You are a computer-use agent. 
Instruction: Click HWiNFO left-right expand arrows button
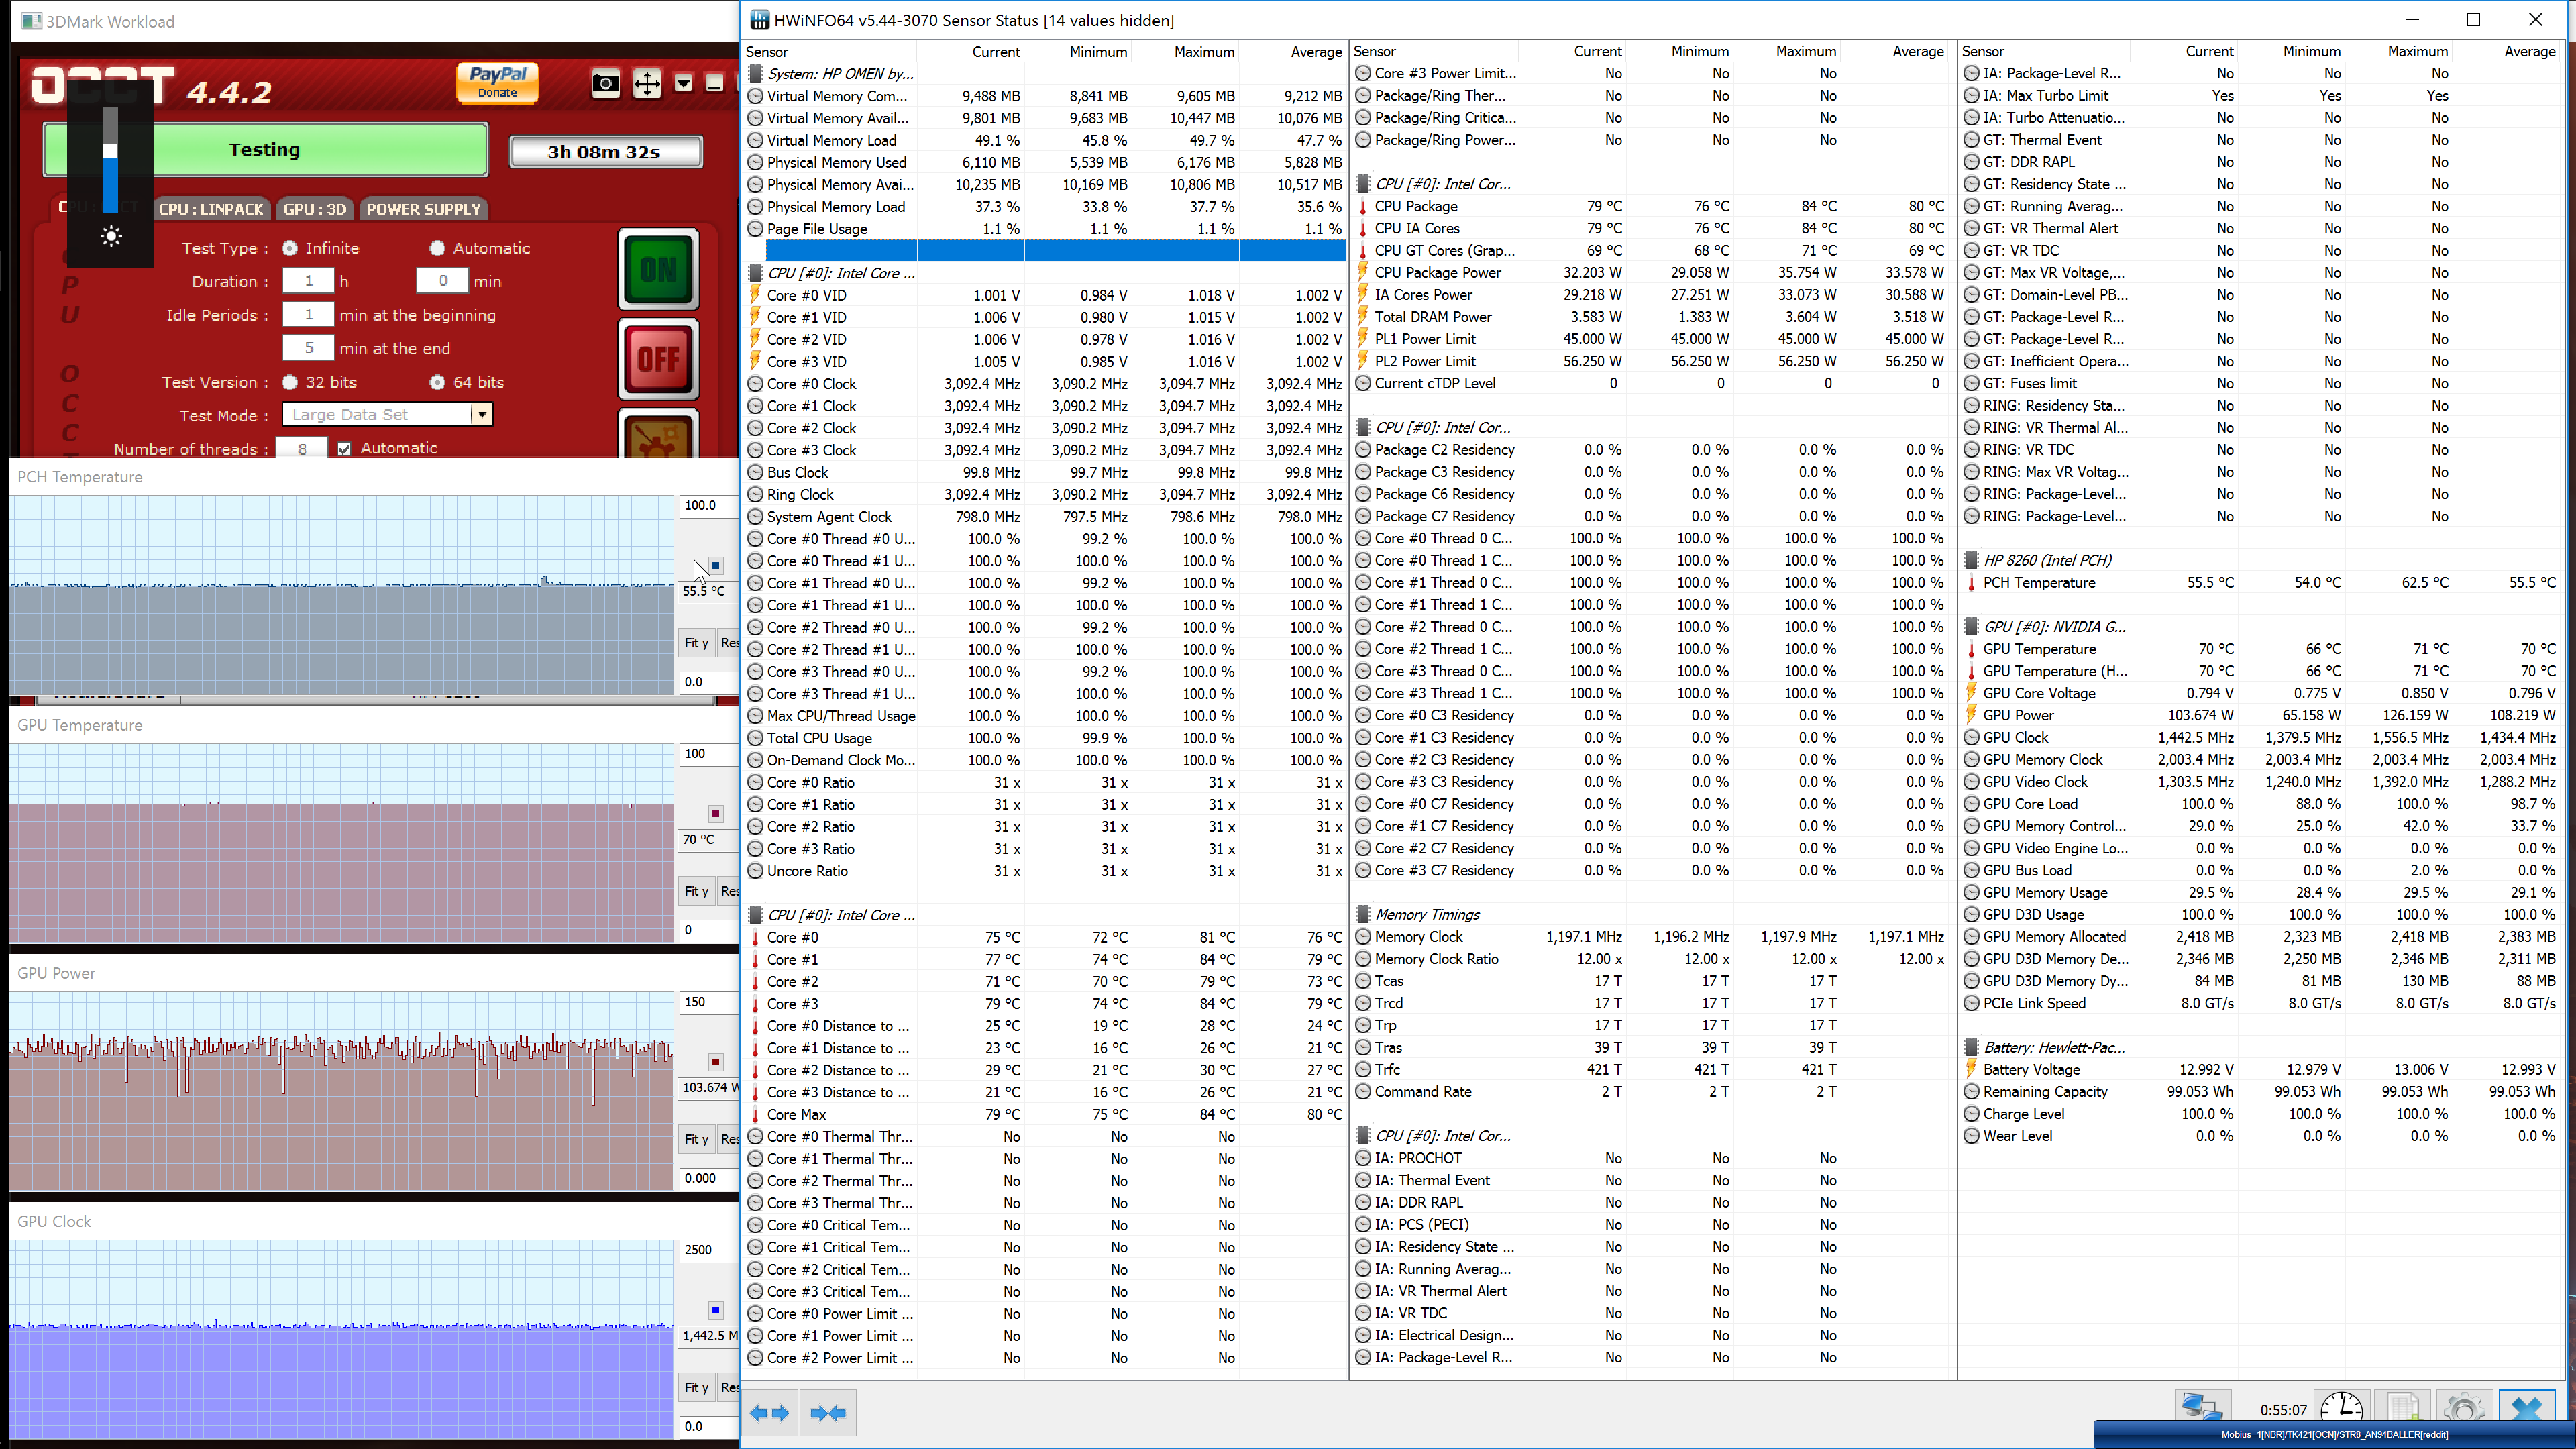click(x=770, y=1413)
